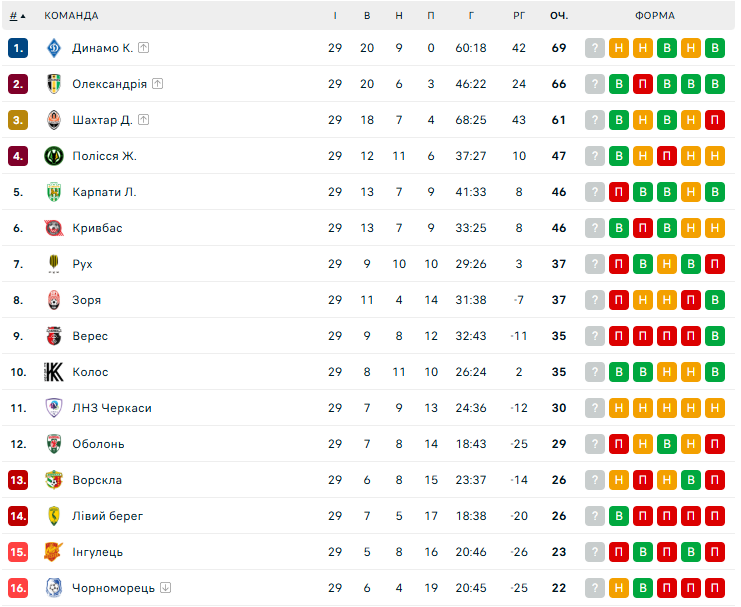Sort standings by ОЧ. points header
Image resolution: width=741 pixels, height=607 pixels.
coord(559,16)
